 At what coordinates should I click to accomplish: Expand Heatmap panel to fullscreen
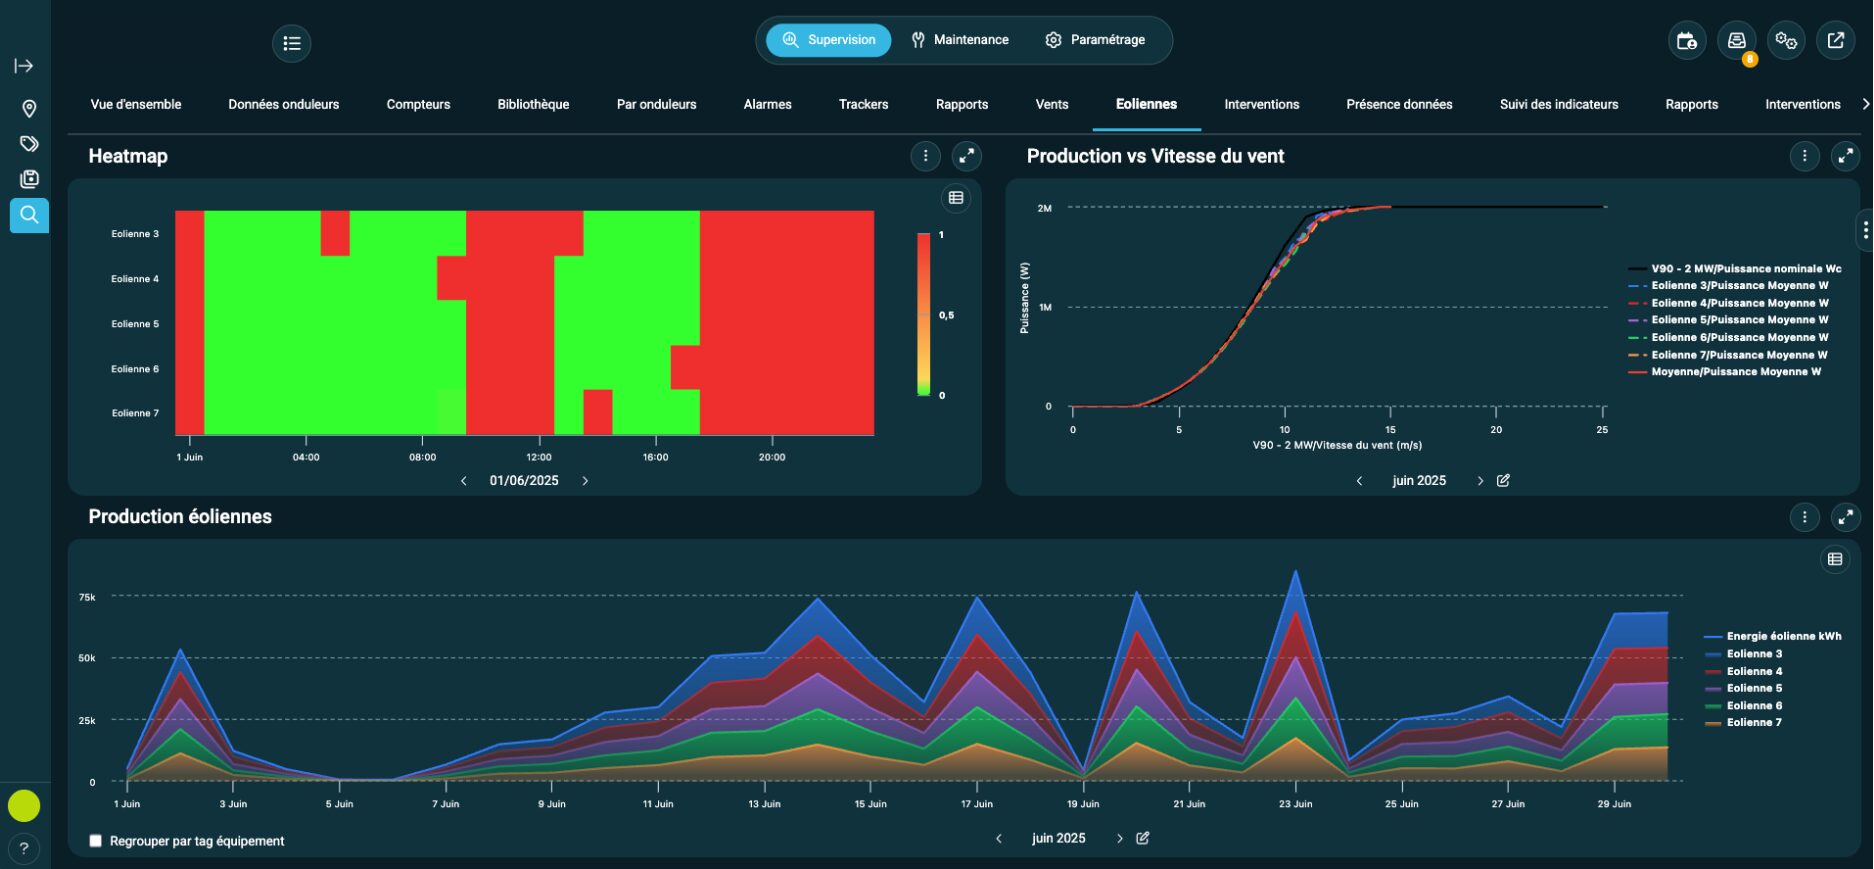coord(966,156)
